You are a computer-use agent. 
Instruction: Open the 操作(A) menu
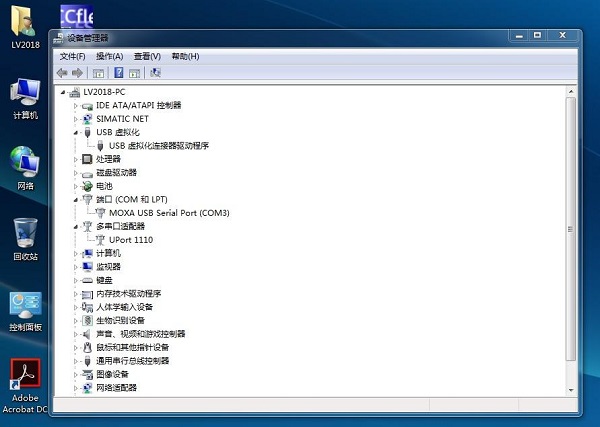(109, 57)
